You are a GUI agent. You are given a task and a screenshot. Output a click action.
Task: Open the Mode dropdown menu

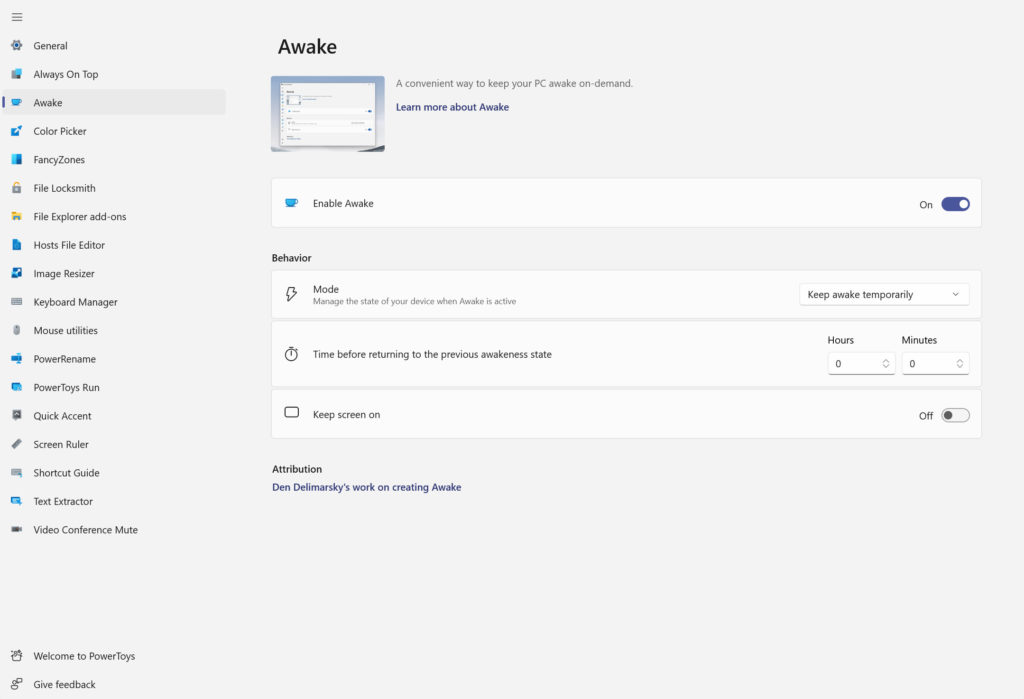(884, 295)
